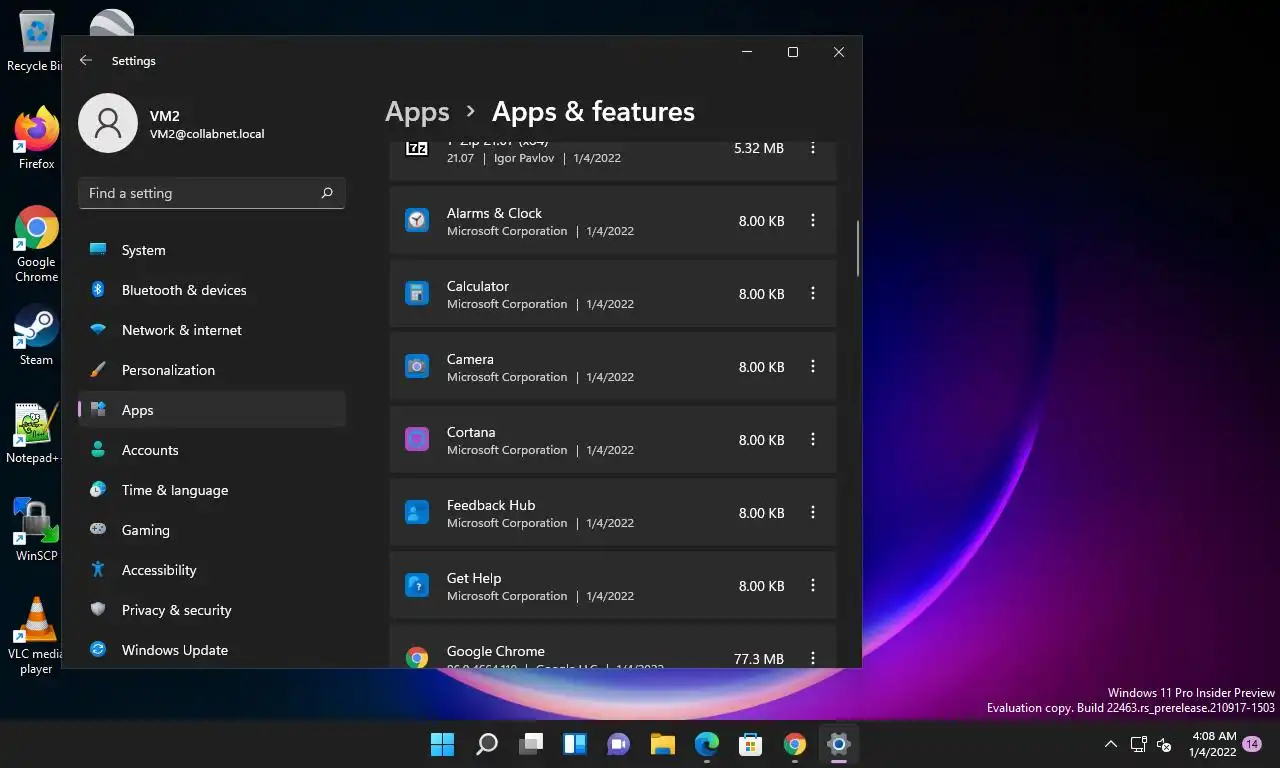Click the Cortana app icon in list
Screen dimensions: 1280x768
pos(417,439)
